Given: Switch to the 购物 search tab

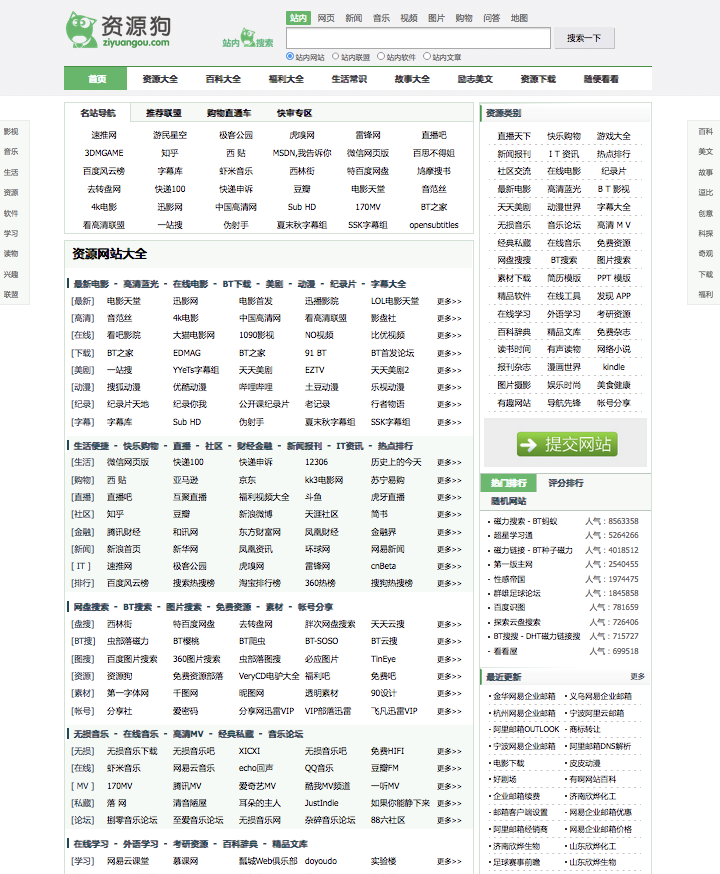Looking at the screenshot, I should point(464,18).
